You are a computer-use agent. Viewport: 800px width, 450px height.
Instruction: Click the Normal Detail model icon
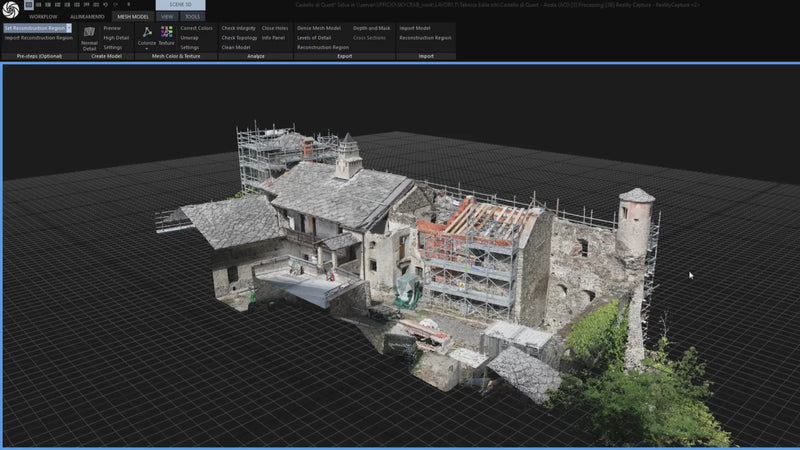89,33
